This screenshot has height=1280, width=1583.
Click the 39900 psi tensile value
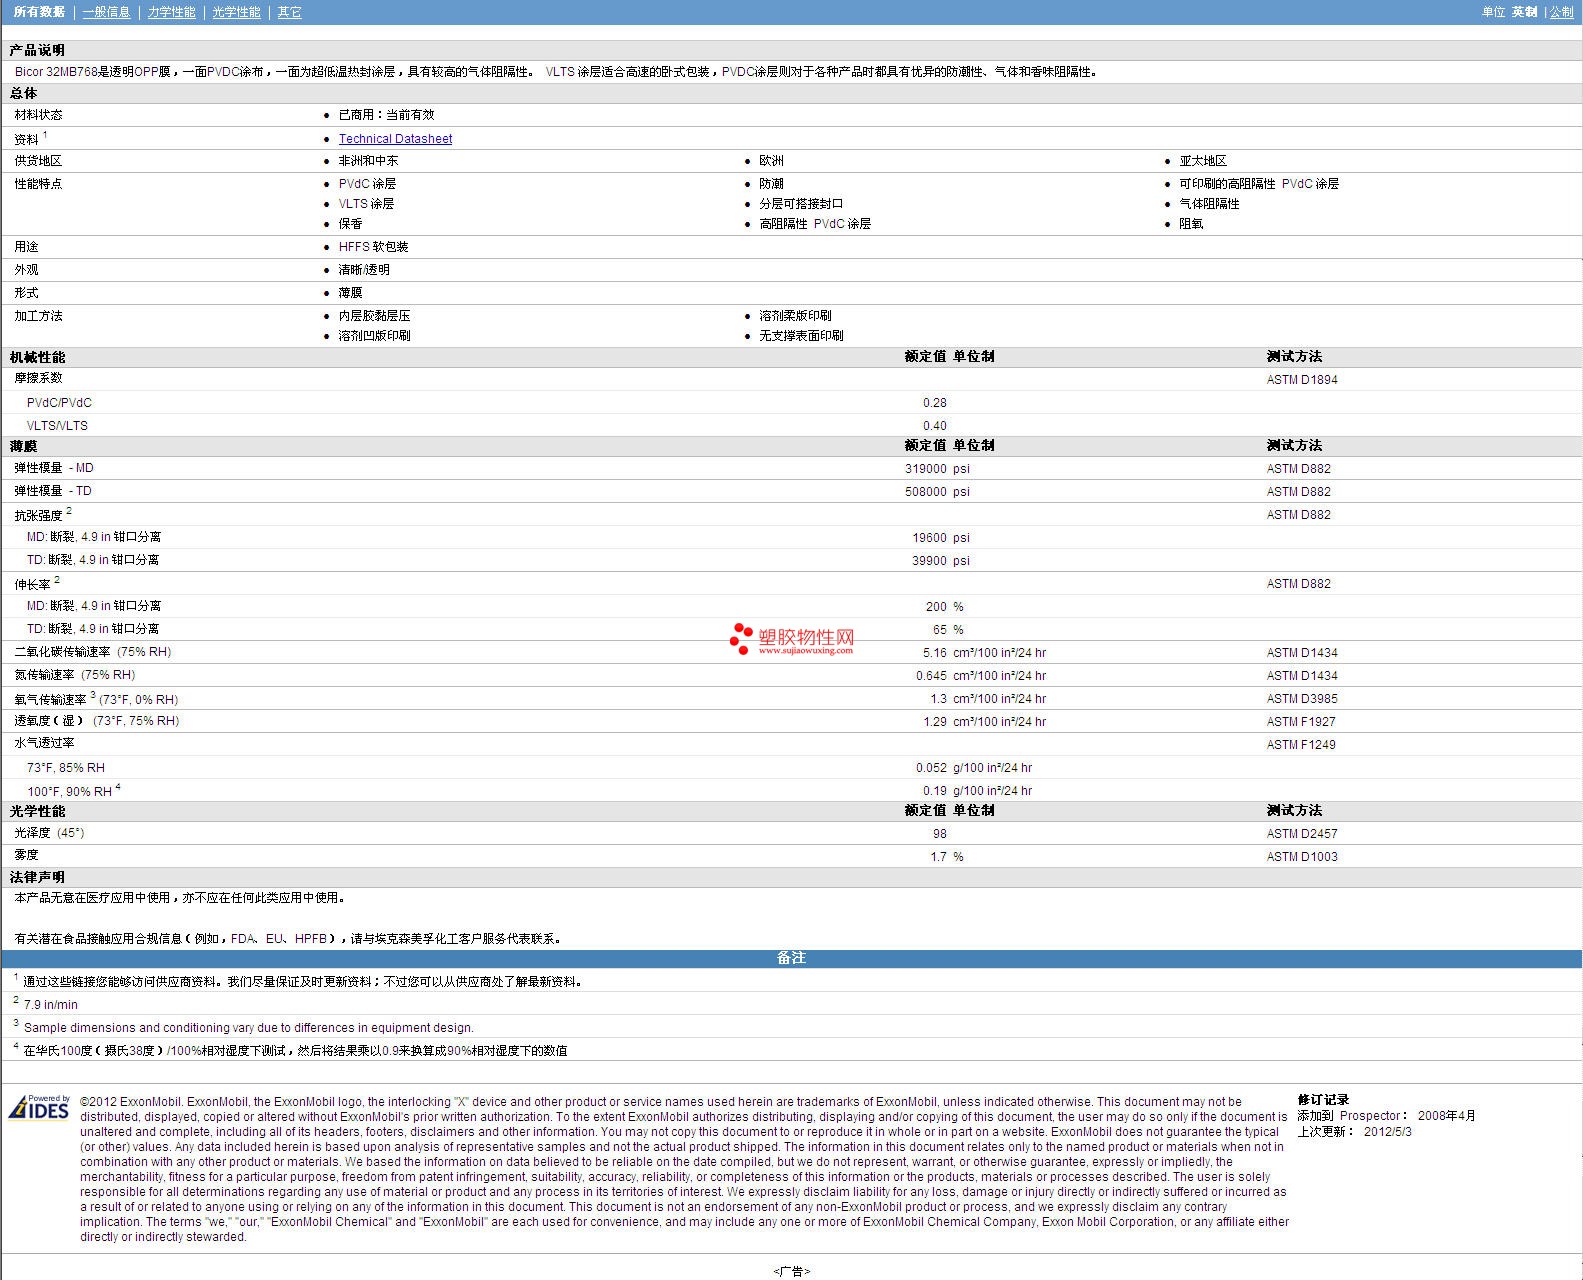click(941, 561)
